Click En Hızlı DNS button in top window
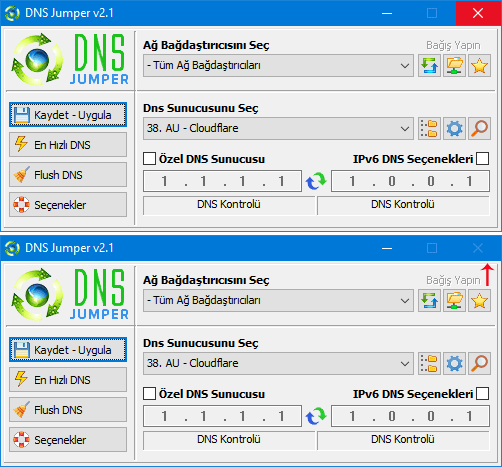The width and height of the screenshot is (502, 467). [x=68, y=145]
